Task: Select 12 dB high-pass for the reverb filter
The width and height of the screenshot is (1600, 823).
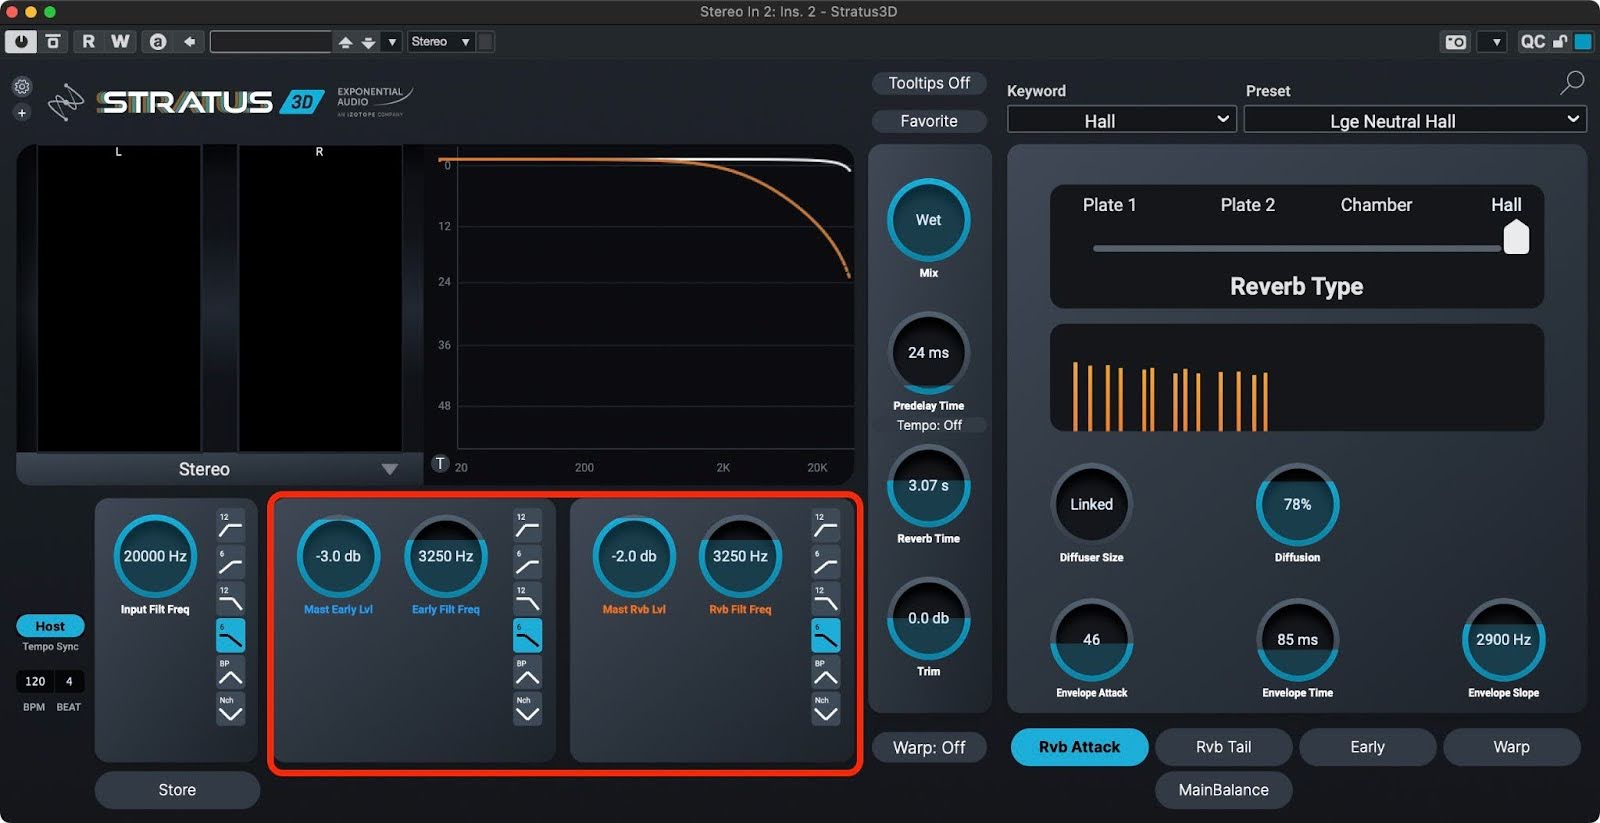Action: click(x=825, y=526)
